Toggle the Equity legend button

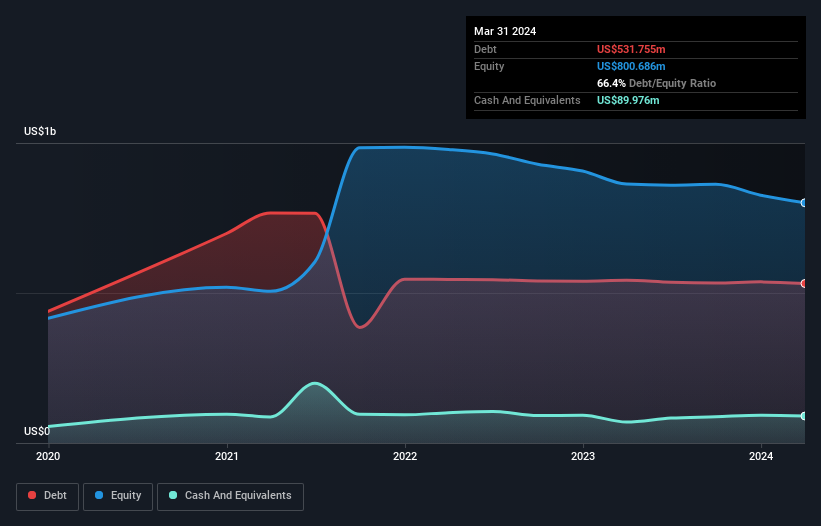click(118, 496)
